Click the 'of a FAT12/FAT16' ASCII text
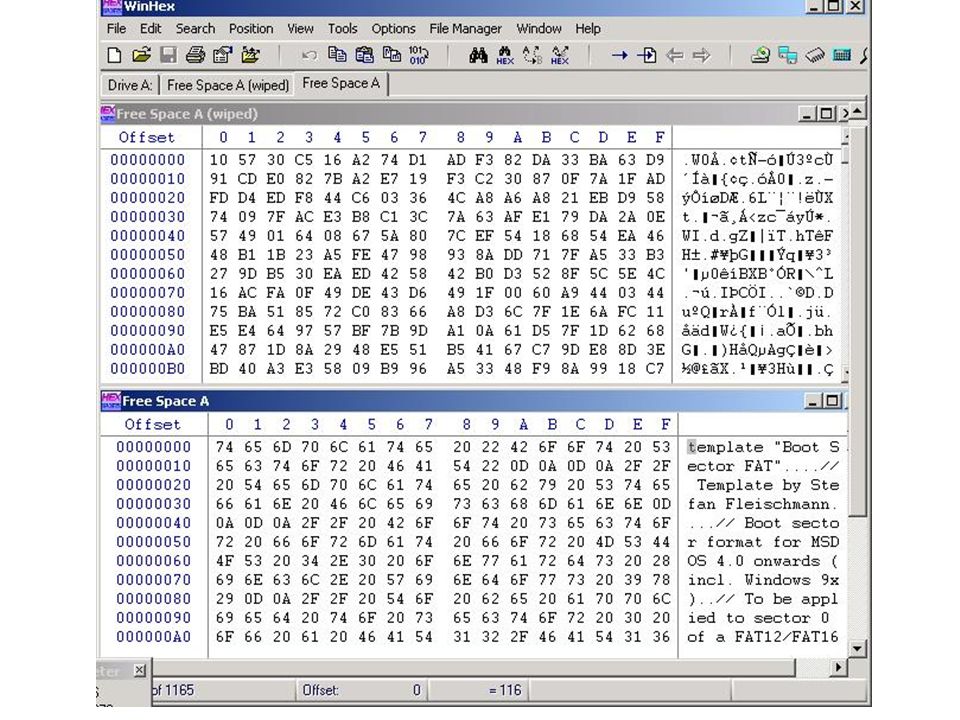Screen dimensions: 960x720 tap(762, 637)
